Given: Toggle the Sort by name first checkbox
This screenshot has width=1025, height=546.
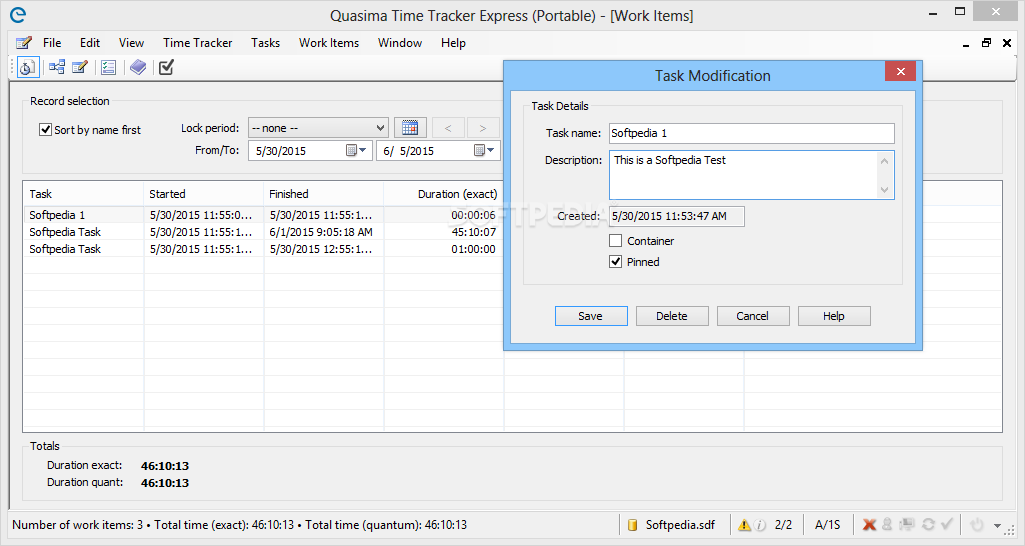Looking at the screenshot, I should coord(45,129).
